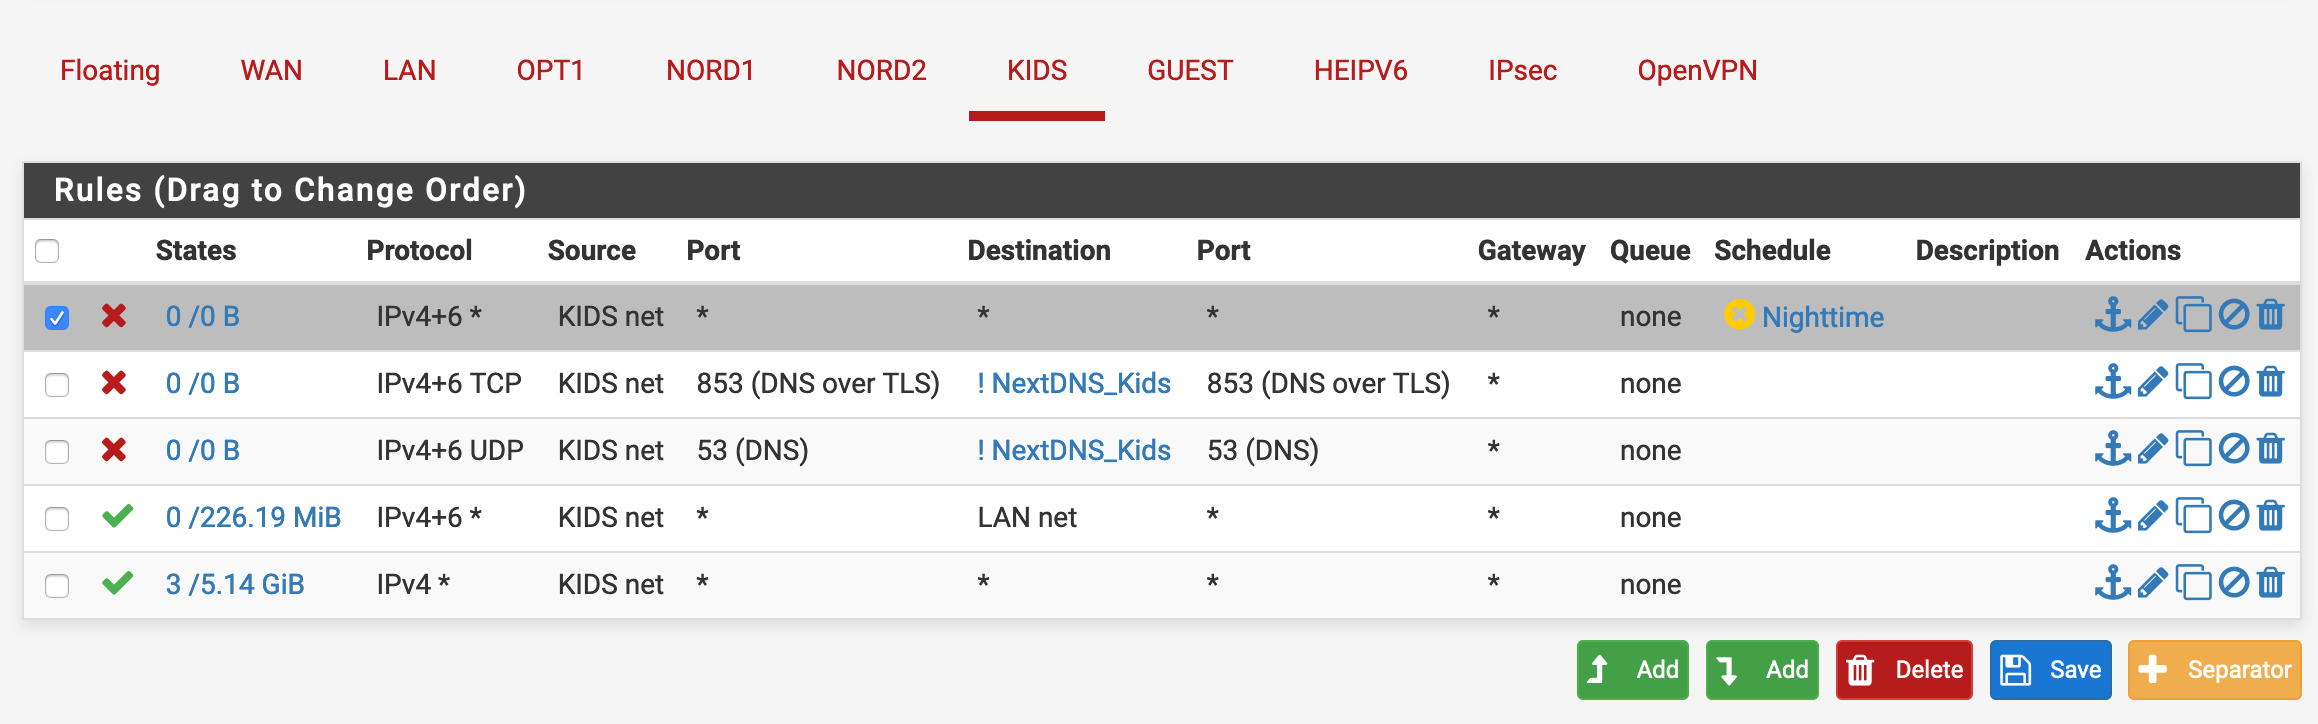Viewport: 2318px width, 724px height.
Task: Click the anchor icon on the top rule
Action: 2110,315
